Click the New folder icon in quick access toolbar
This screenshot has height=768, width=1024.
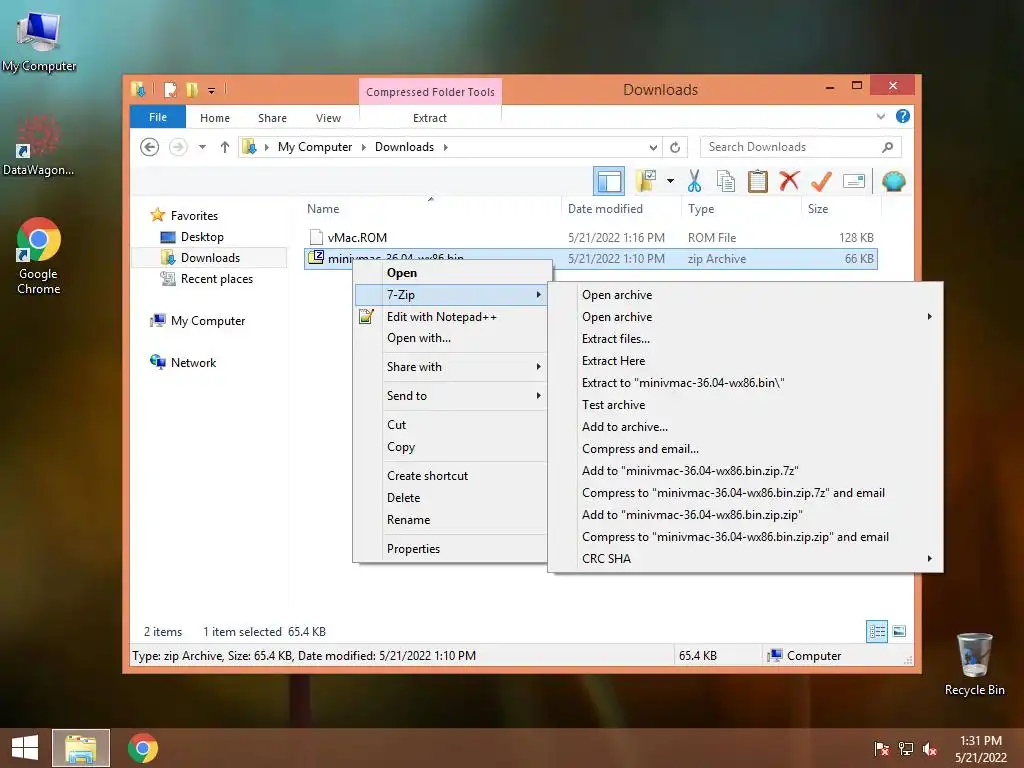[x=191, y=89]
